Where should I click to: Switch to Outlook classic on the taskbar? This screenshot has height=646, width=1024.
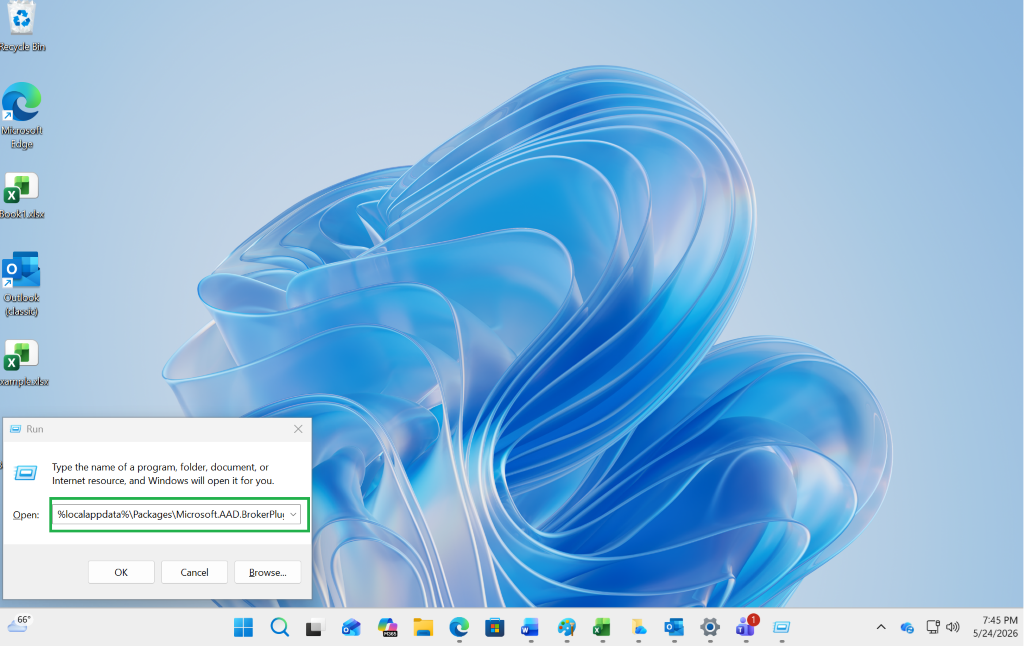674,628
